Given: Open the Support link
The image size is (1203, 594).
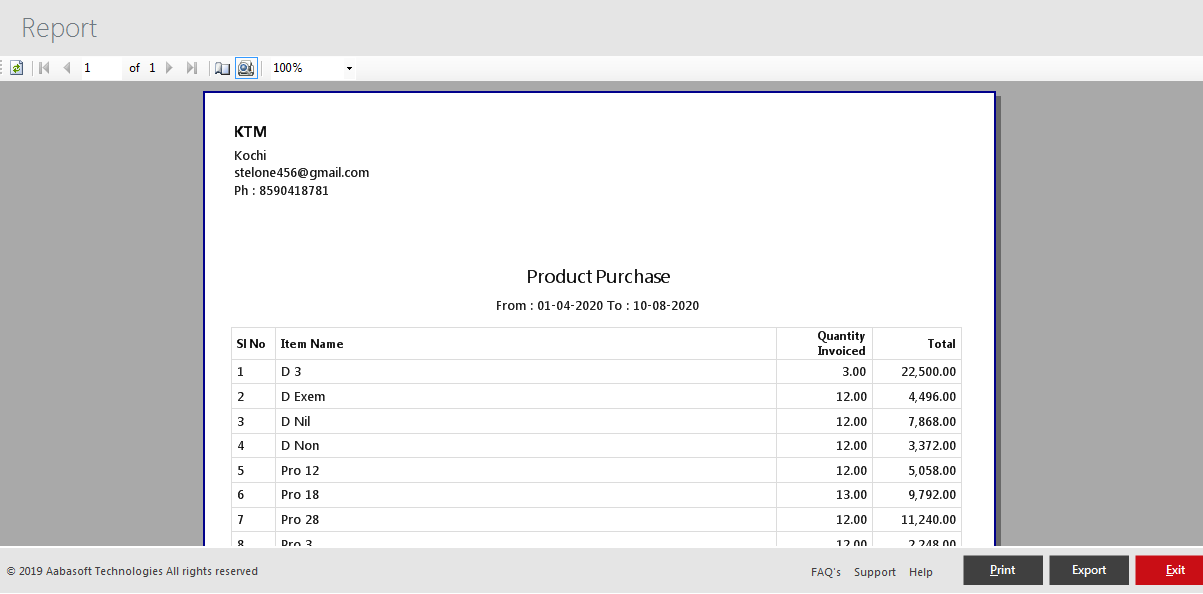Looking at the screenshot, I should point(875,572).
